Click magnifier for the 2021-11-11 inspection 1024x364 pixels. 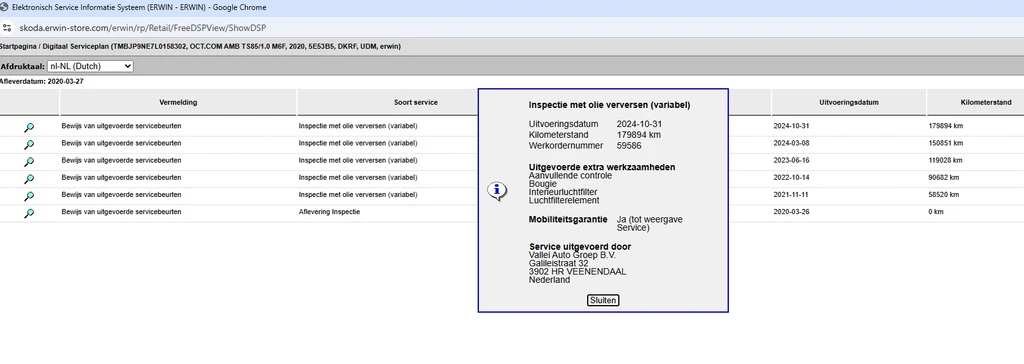tap(29, 196)
